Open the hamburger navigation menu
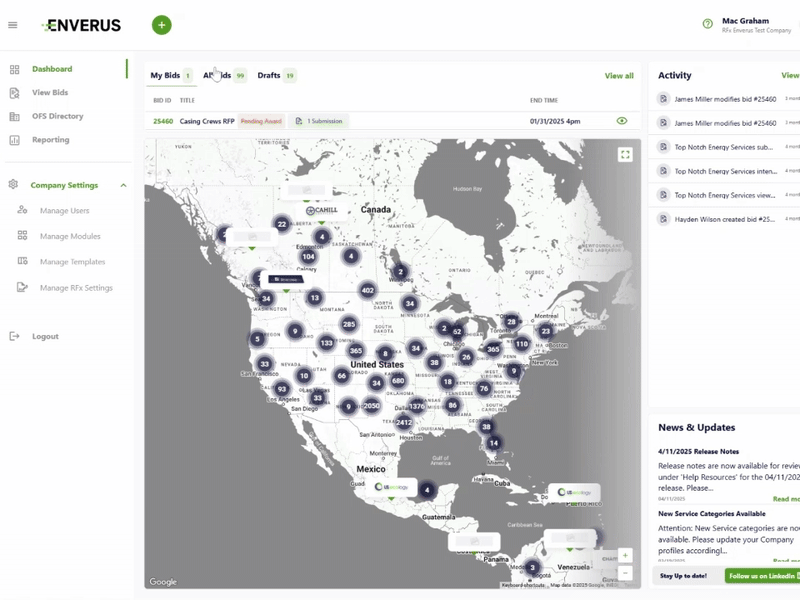800x600 pixels. (13, 25)
